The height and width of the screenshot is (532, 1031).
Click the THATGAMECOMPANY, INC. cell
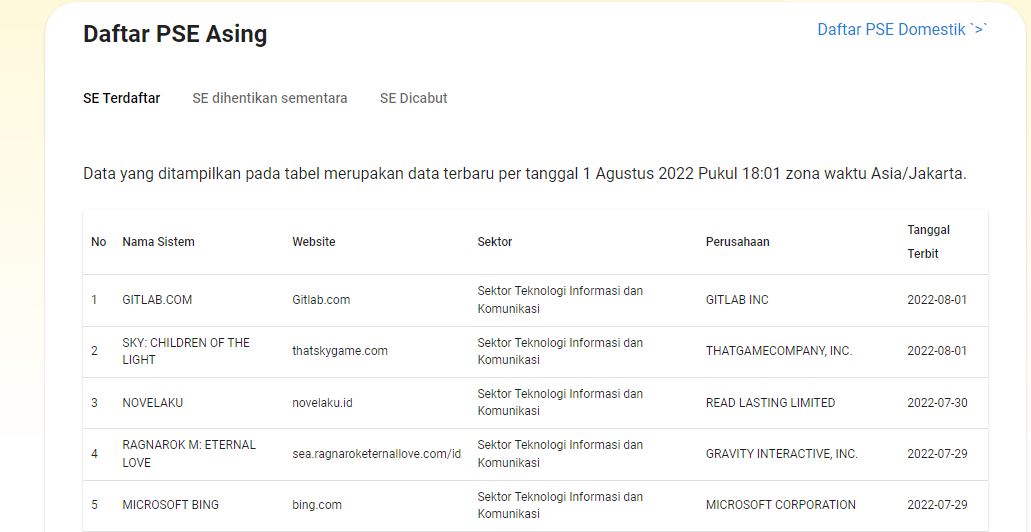(x=779, y=351)
